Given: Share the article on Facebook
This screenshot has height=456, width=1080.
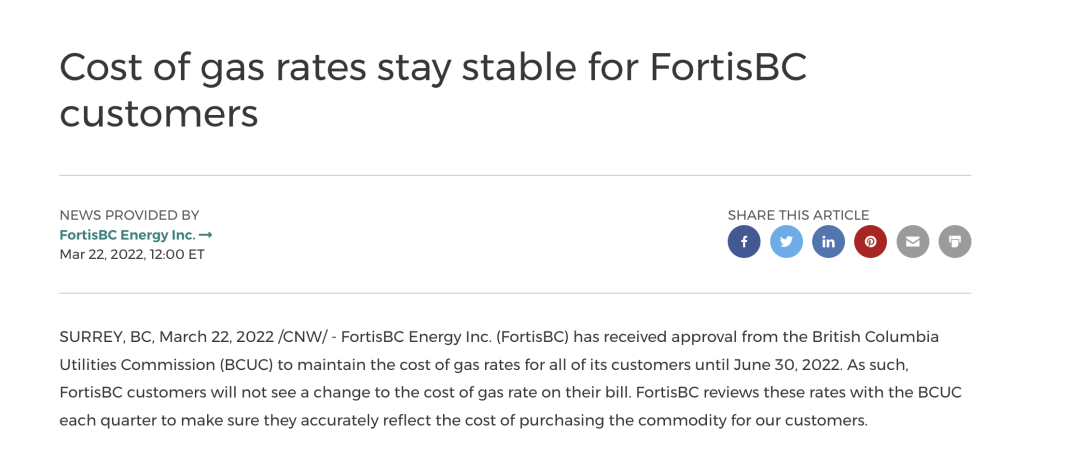Looking at the screenshot, I should [x=744, y=242].
